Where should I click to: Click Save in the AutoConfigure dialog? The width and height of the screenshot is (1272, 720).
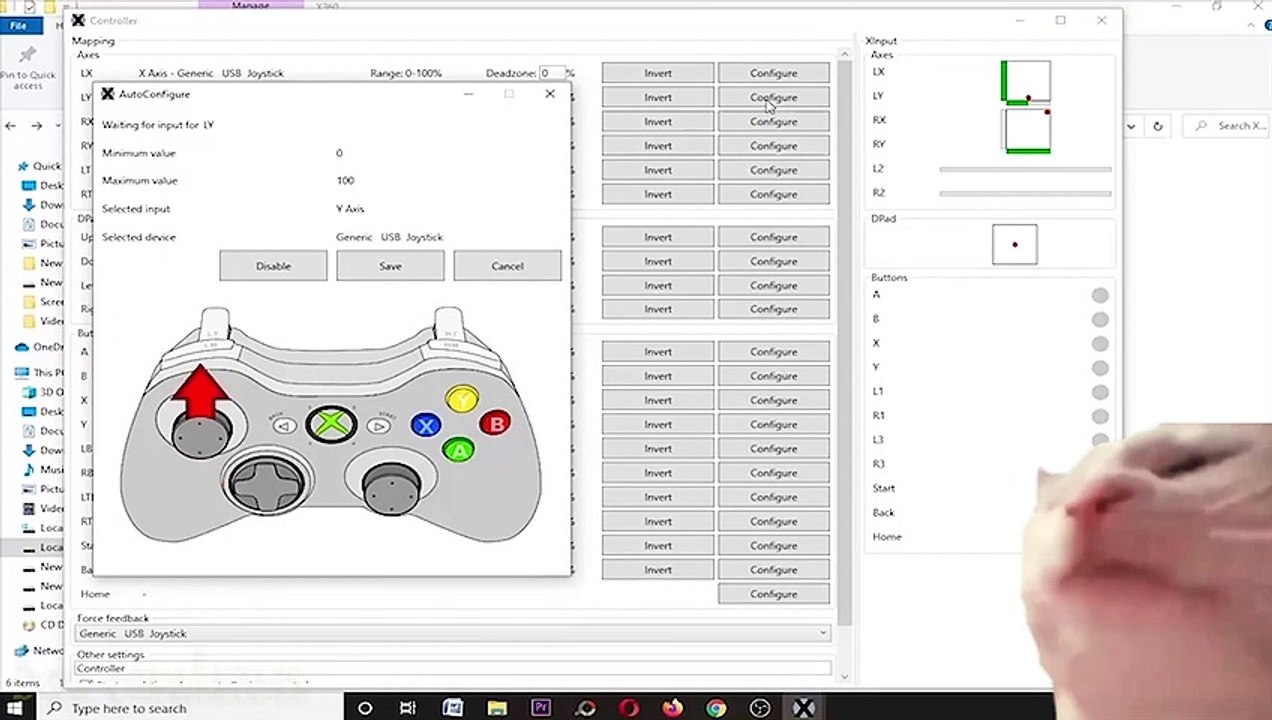390,266
